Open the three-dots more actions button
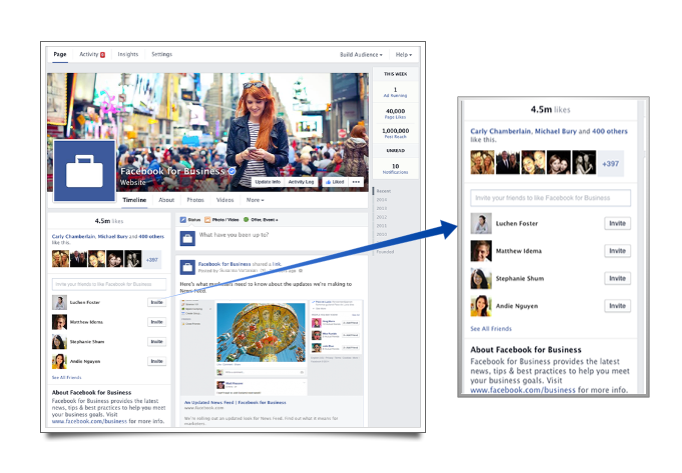682x473 pixels. click(357, 183)
